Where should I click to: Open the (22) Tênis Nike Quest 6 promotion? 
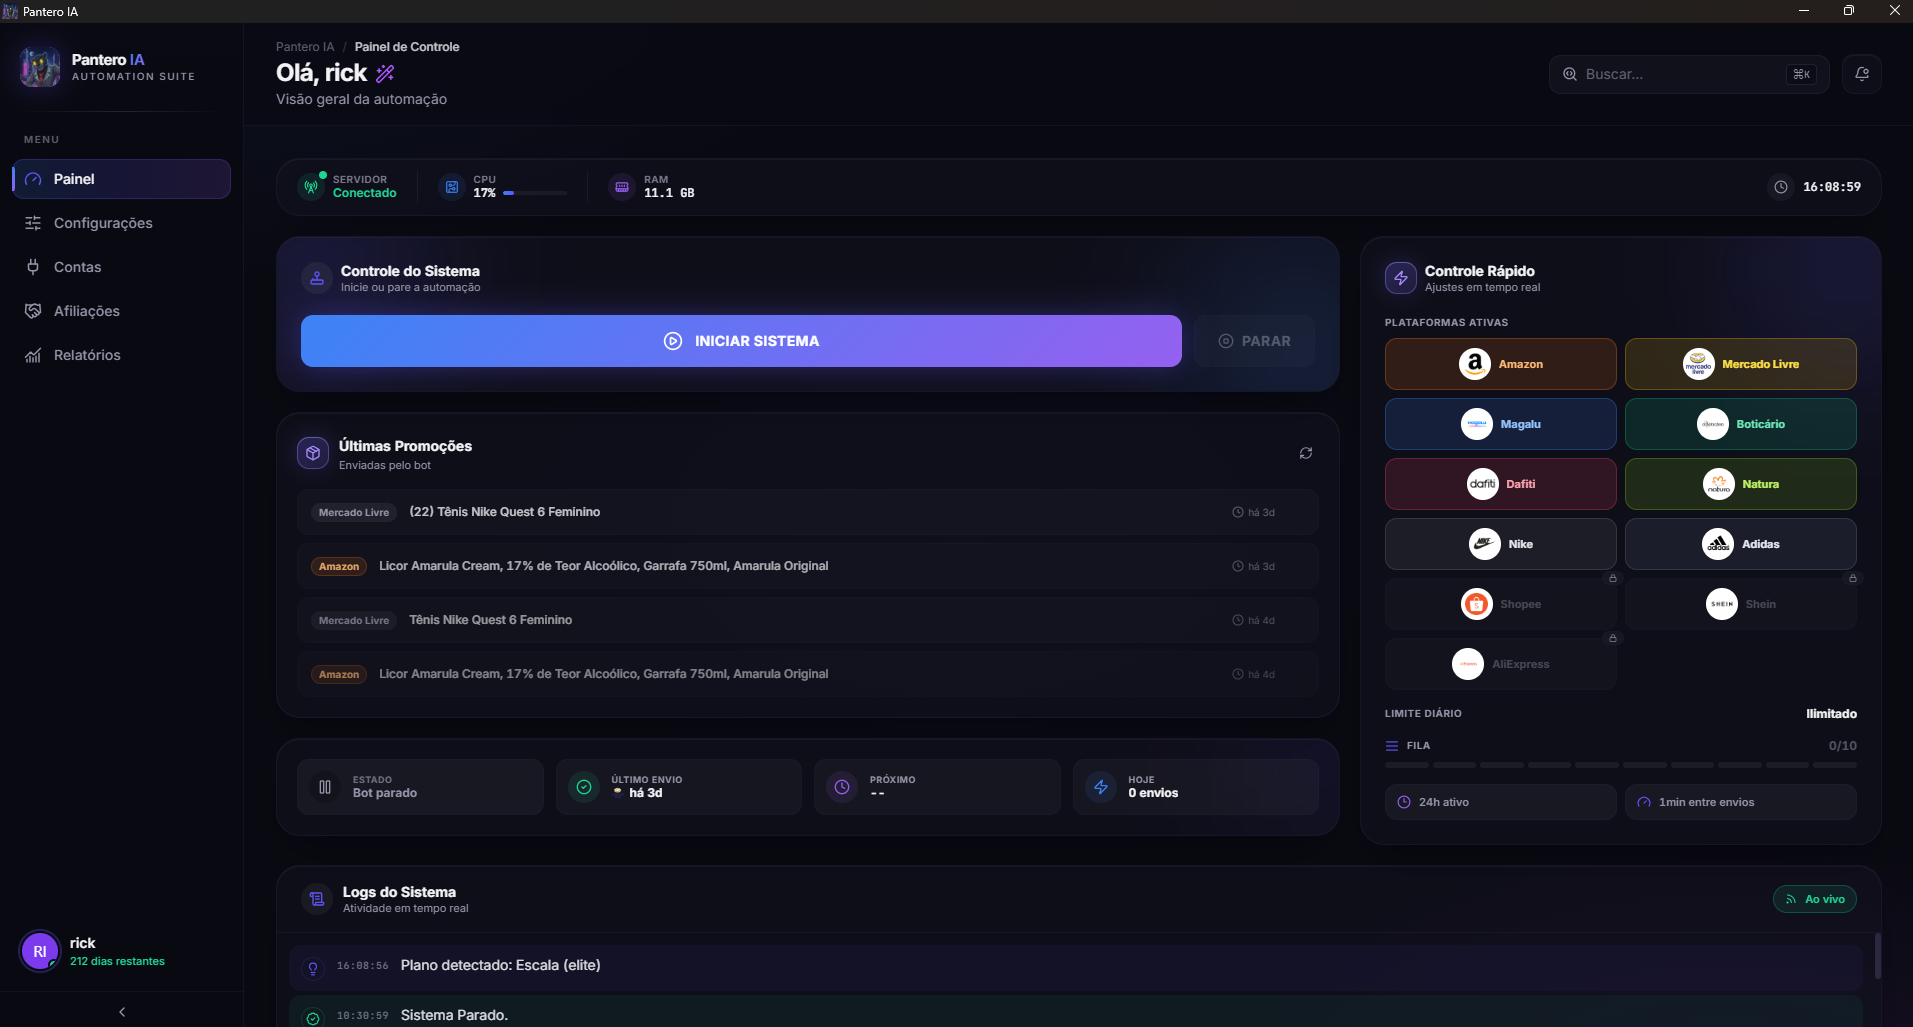pos(807,512)
